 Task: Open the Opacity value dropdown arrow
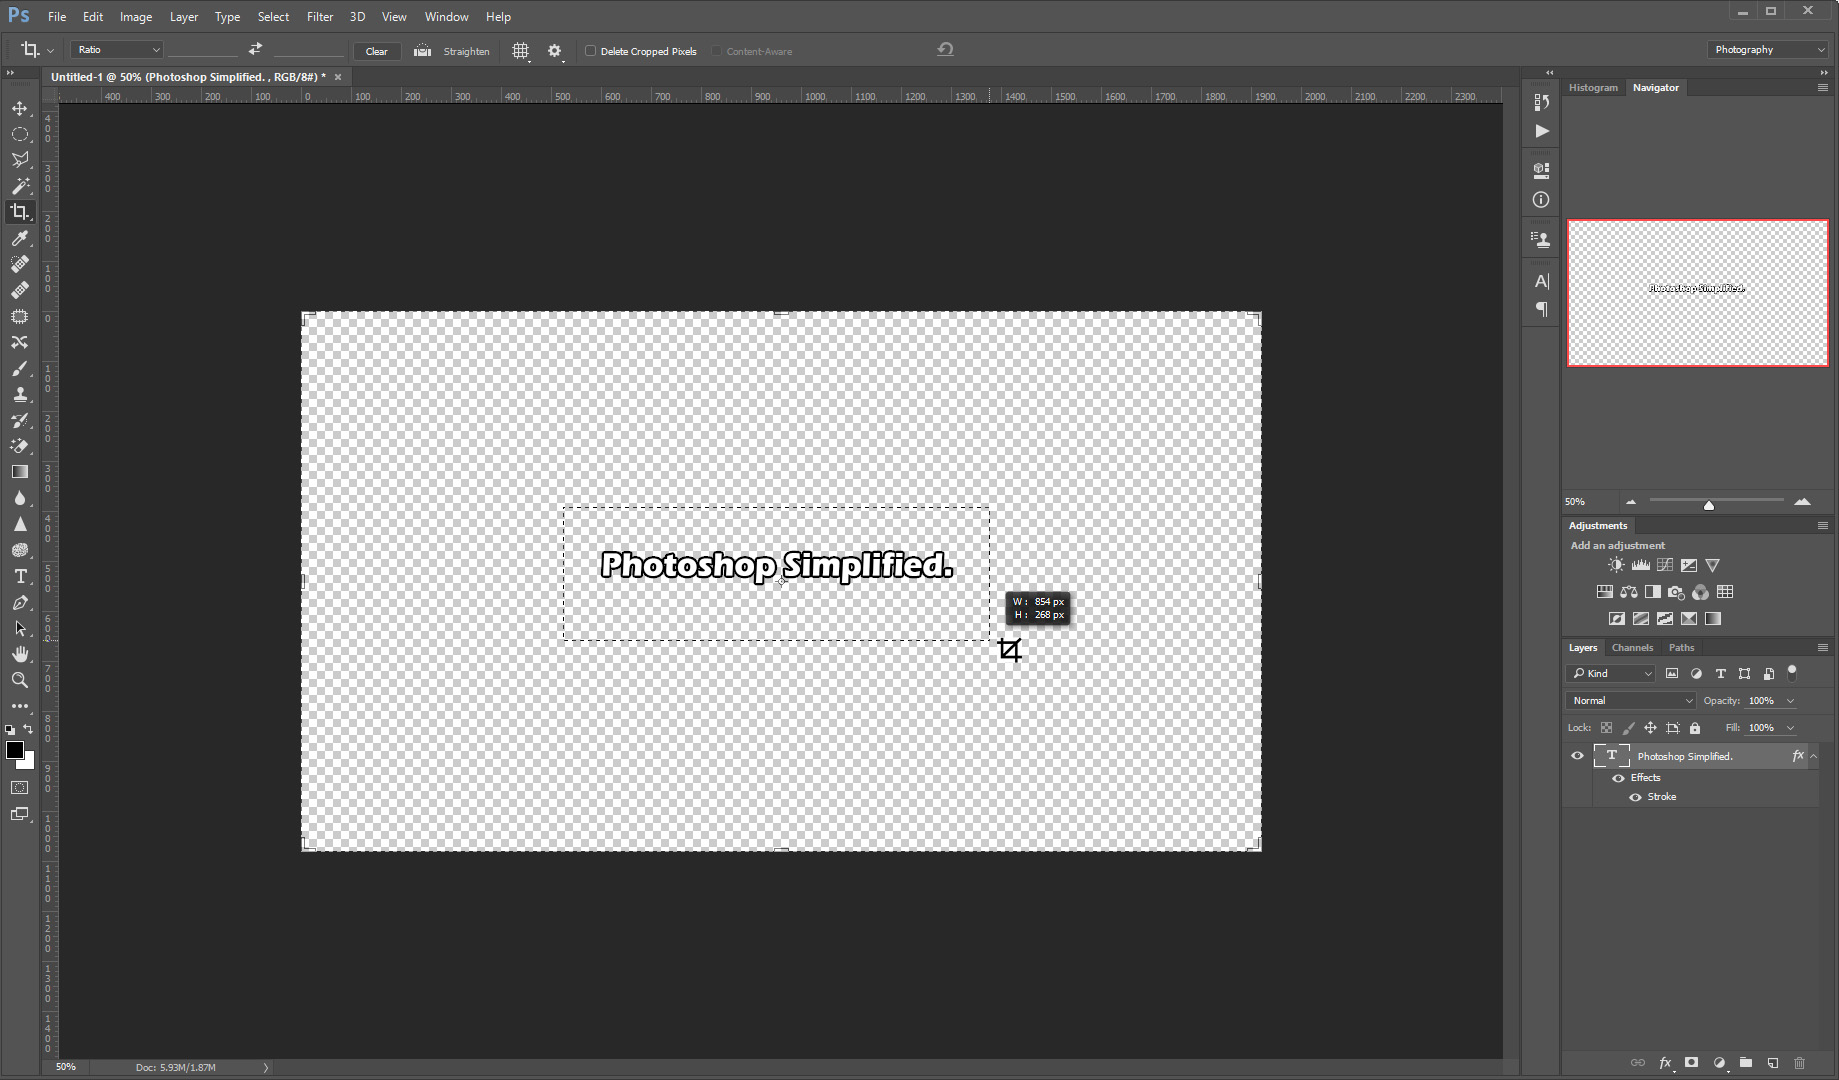click(x=1791, y=701)
